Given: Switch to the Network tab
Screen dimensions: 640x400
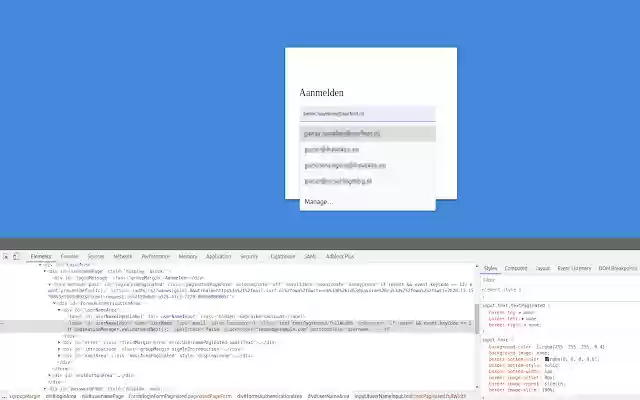Looking at the screenshot, I should click(x=122, y=257).
